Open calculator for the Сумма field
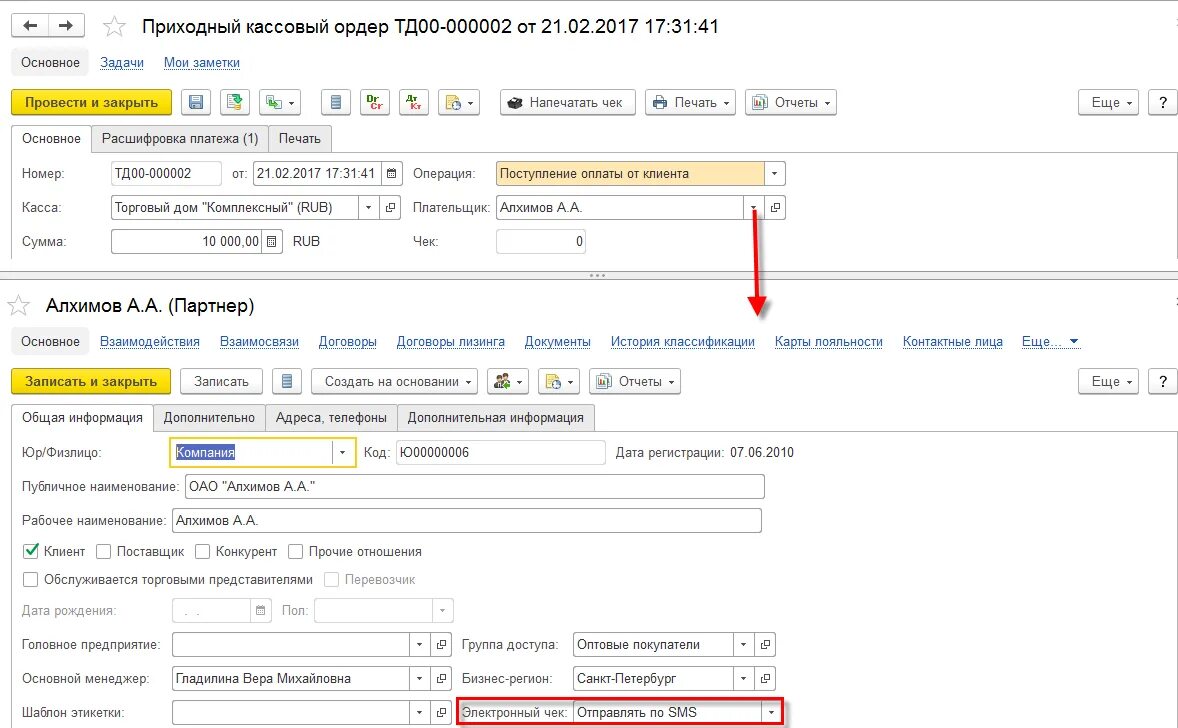The height and width of the screenshot is (728, 1178). point(272,242)
